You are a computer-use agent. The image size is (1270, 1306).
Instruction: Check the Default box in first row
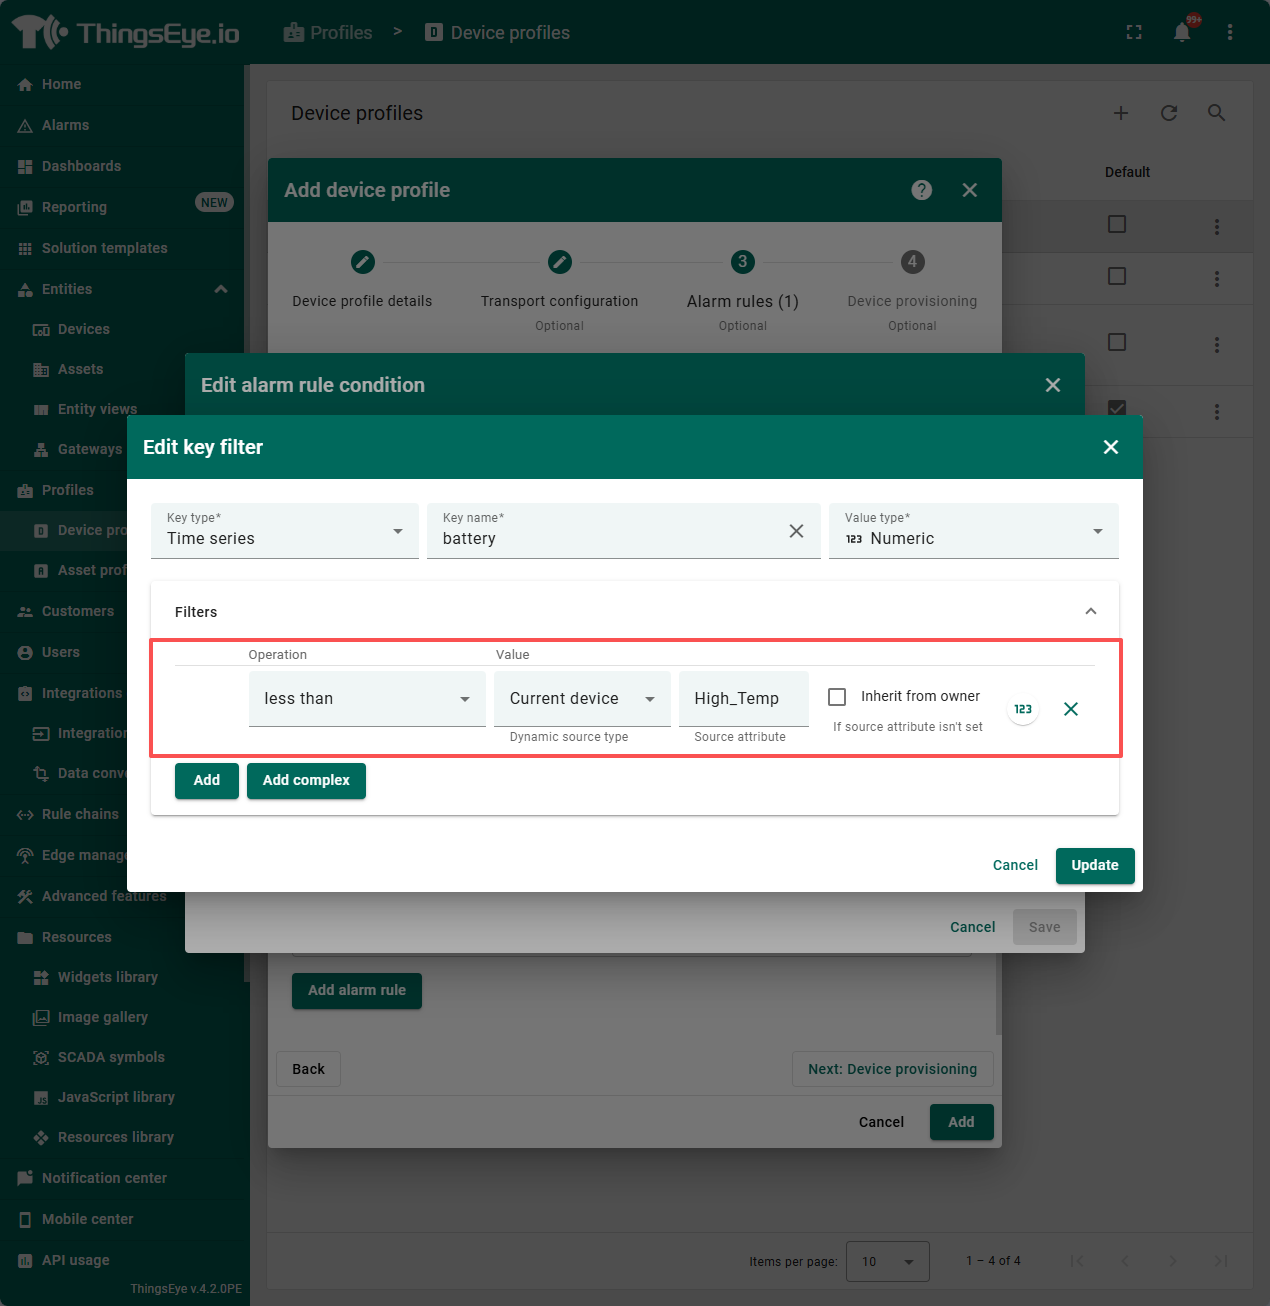click(x=1117, y=224)
